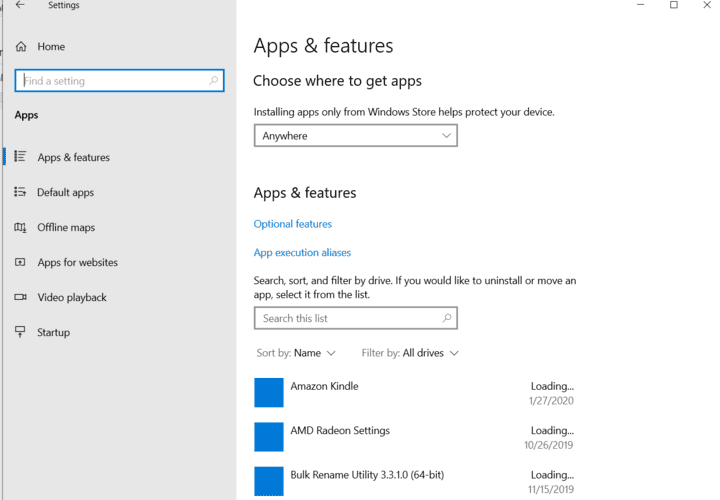Select Video playback in the sidebar

[72, 297]
